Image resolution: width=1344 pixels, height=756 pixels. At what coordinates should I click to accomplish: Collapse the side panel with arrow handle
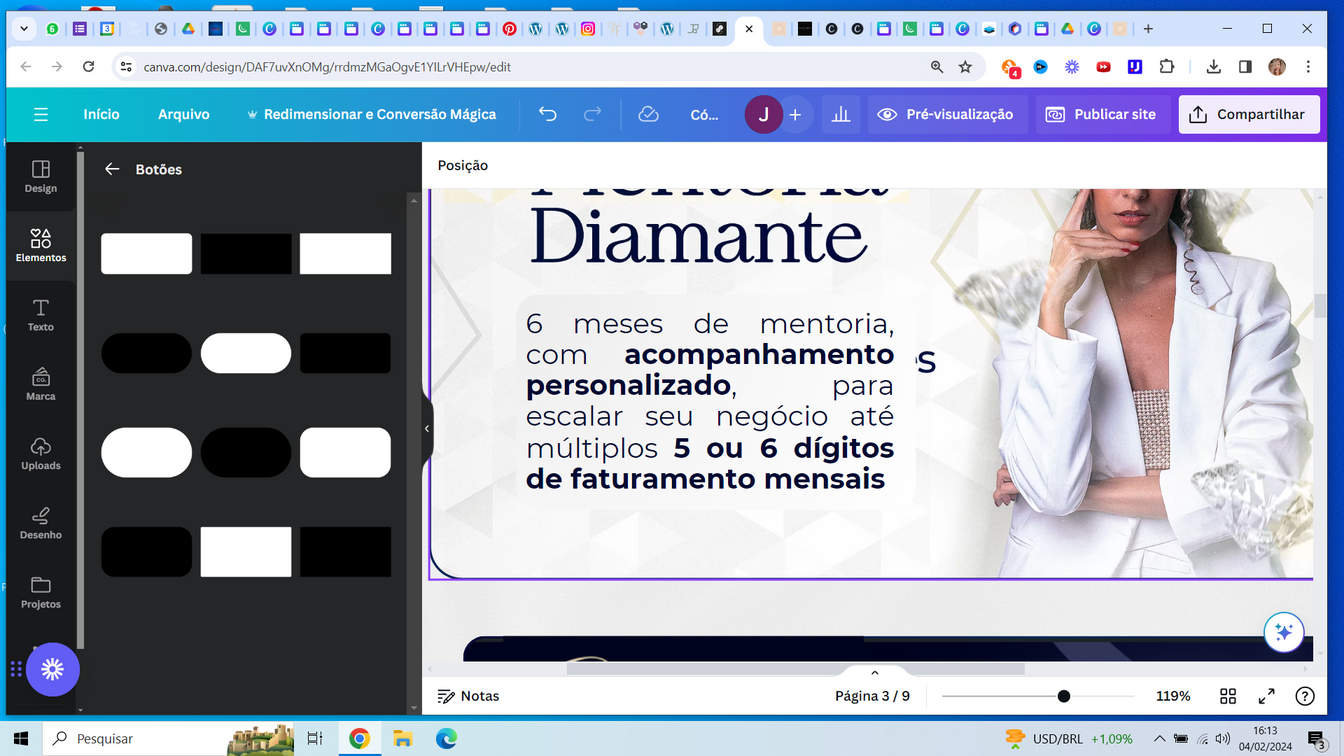(427, 429)
